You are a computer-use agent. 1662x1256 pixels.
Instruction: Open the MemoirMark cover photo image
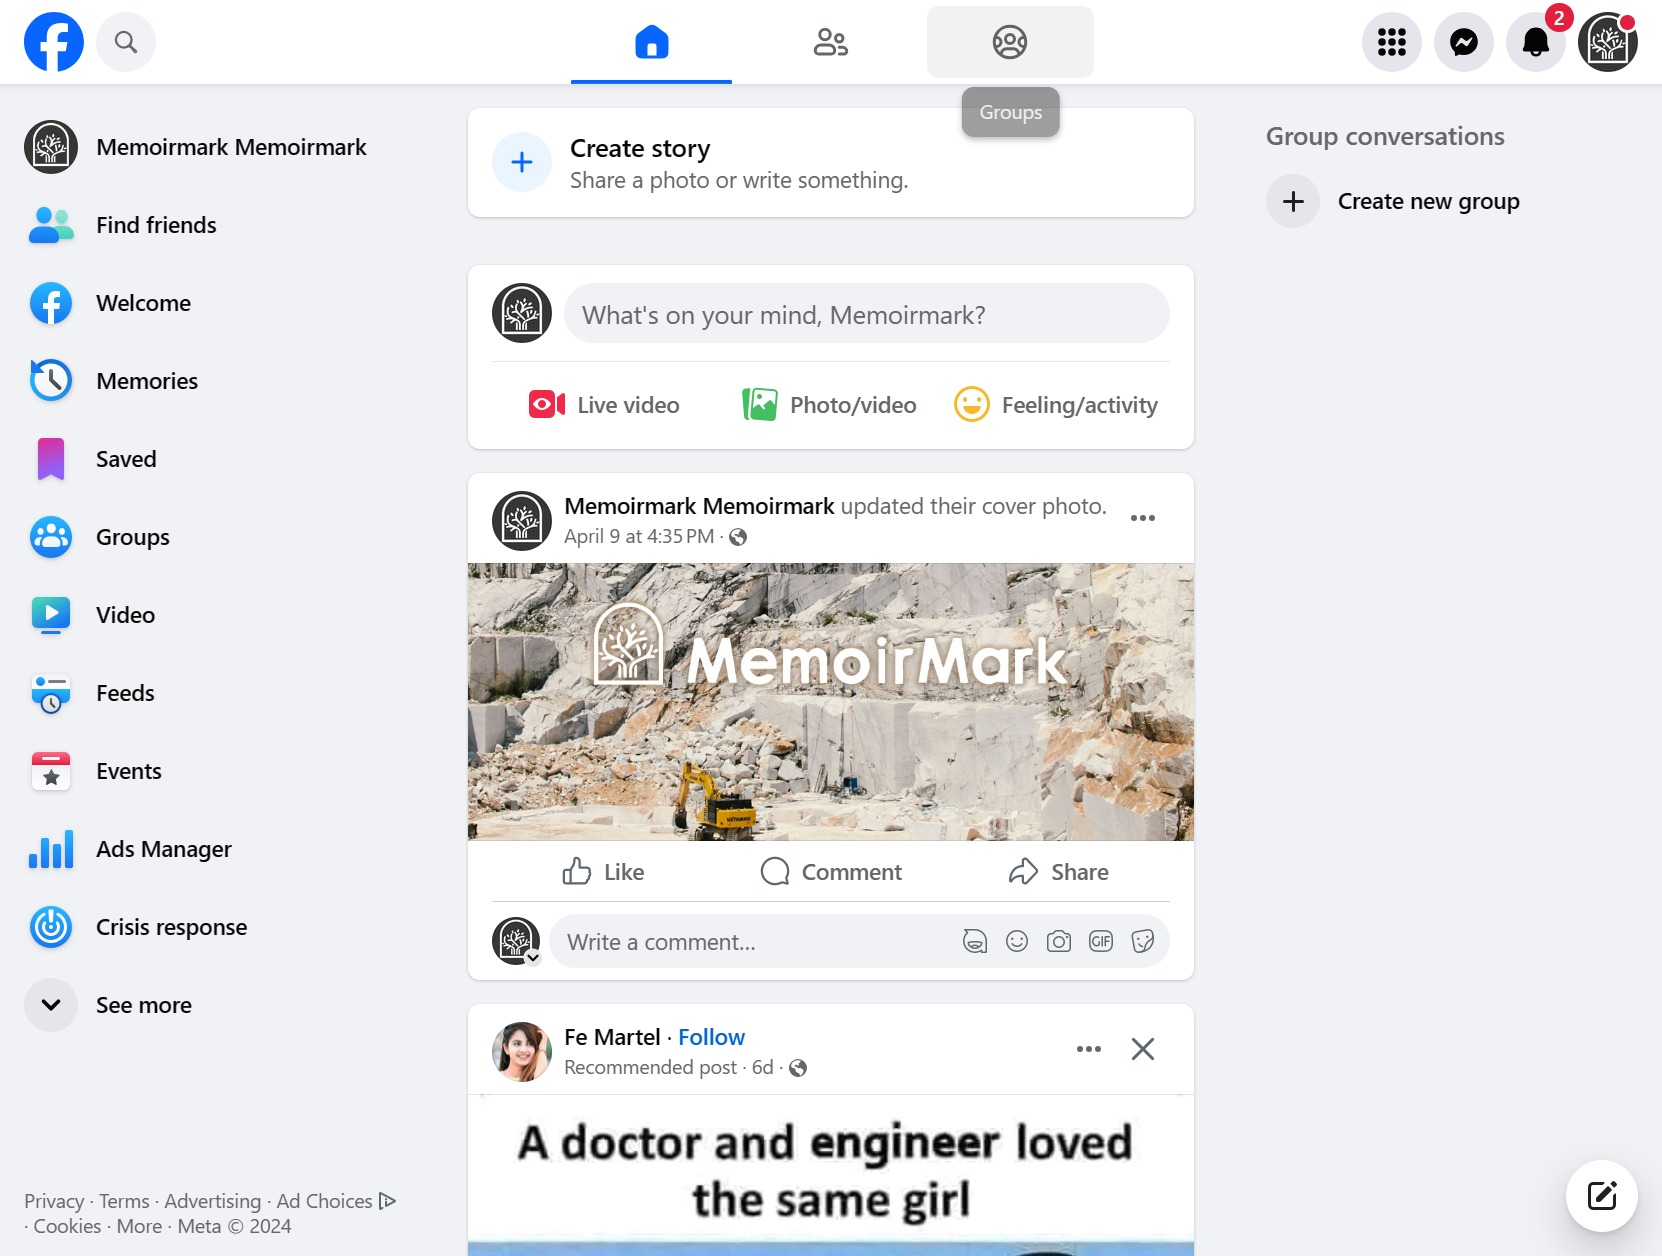tap(831, 702)
